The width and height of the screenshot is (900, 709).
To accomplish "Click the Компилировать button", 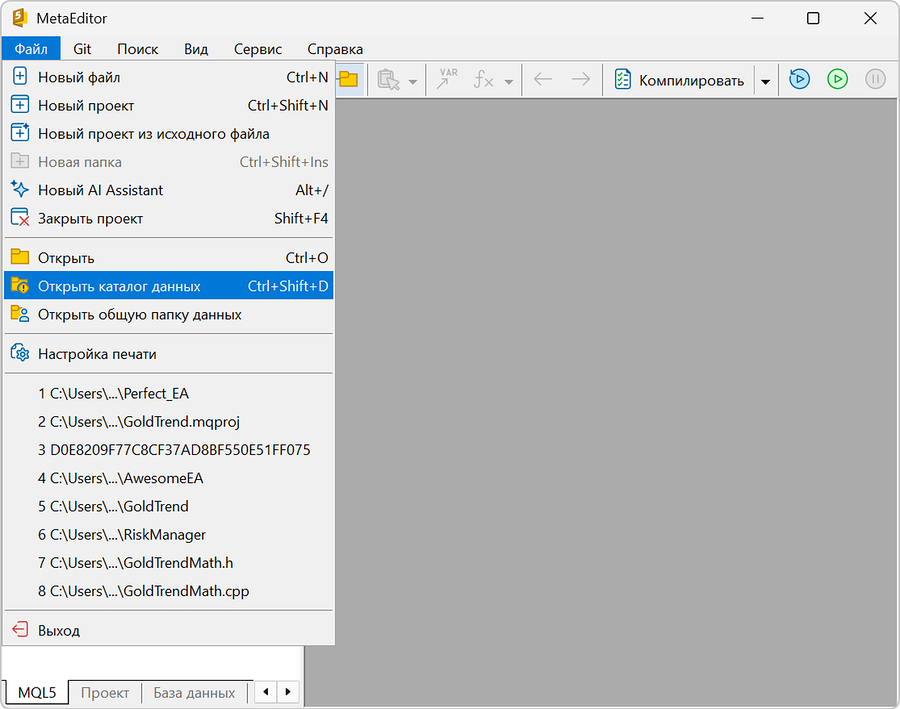I will pos(680,80).
